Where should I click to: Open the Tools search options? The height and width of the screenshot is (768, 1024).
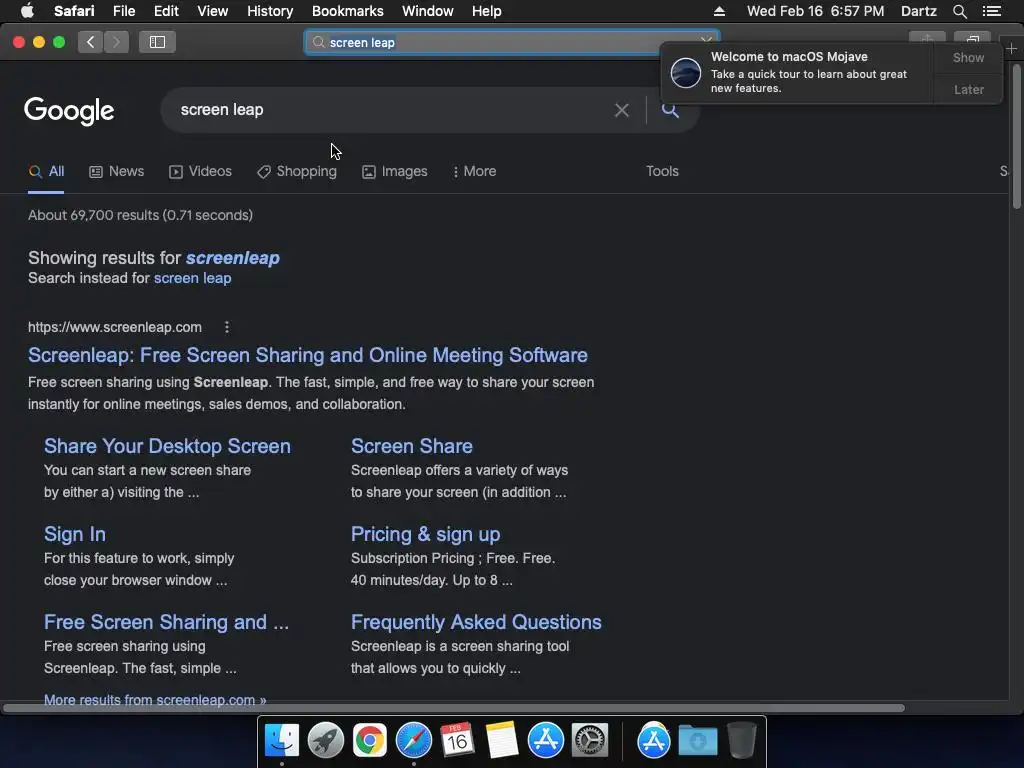662,171
